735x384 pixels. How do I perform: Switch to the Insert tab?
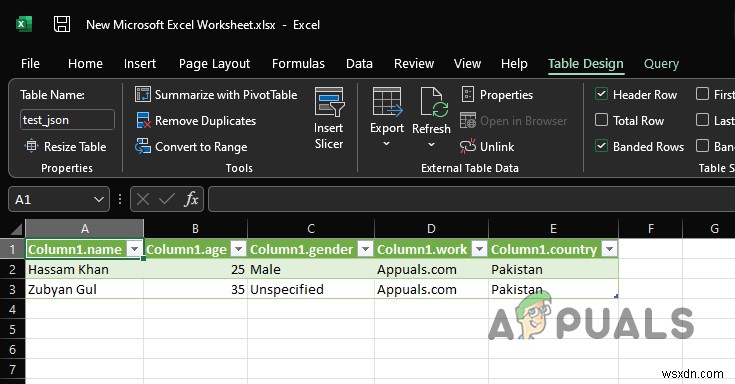pyautogui.click(x=140, y=63)
